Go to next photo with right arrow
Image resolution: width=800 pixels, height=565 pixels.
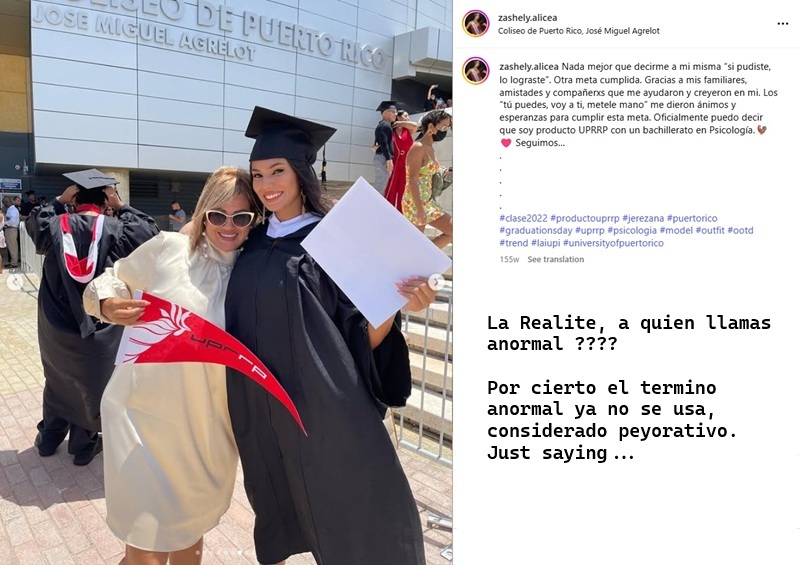(436, 282)
